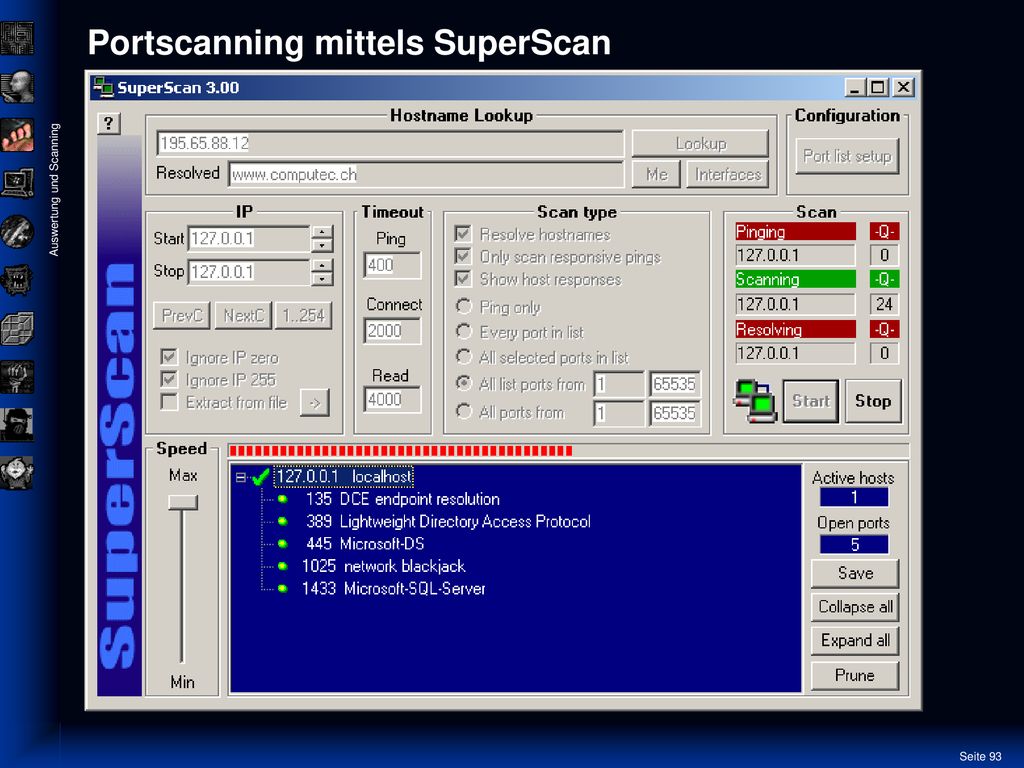Click the Read timeout field showing 4000

click(392, 399)
